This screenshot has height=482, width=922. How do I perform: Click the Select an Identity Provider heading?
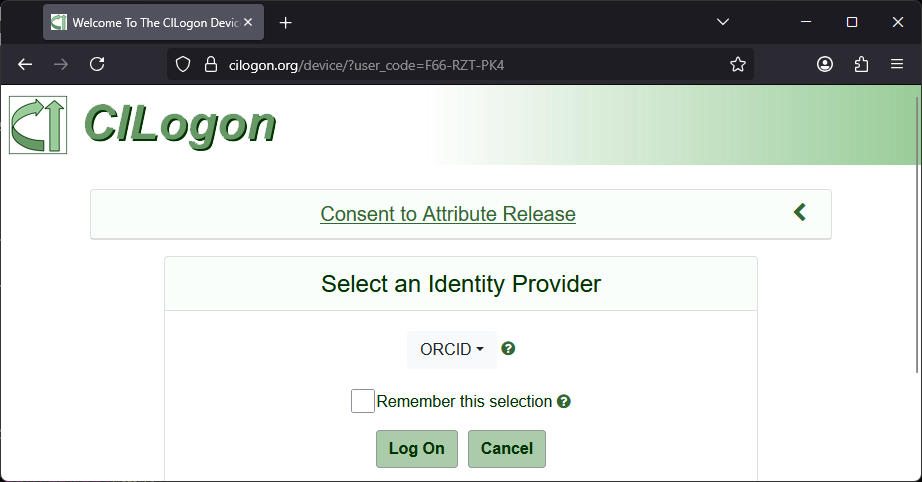click(x=461, y=284)
